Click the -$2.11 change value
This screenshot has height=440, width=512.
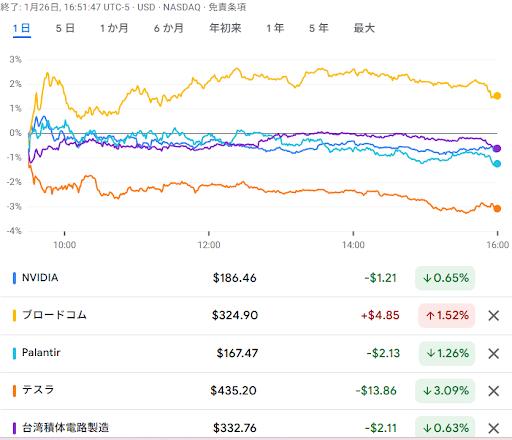[381, 428]
